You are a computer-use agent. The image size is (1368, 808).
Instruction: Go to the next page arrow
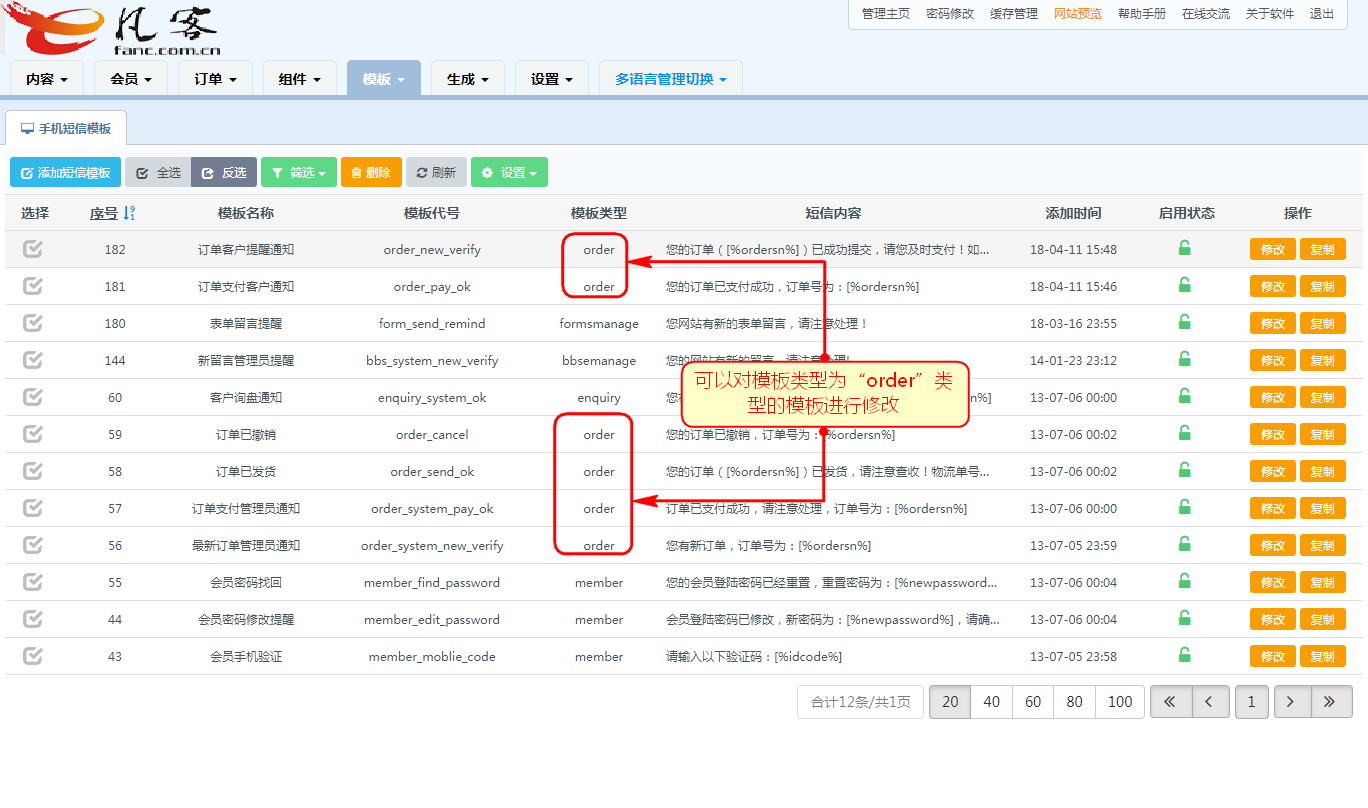[x=1291, y=702]
